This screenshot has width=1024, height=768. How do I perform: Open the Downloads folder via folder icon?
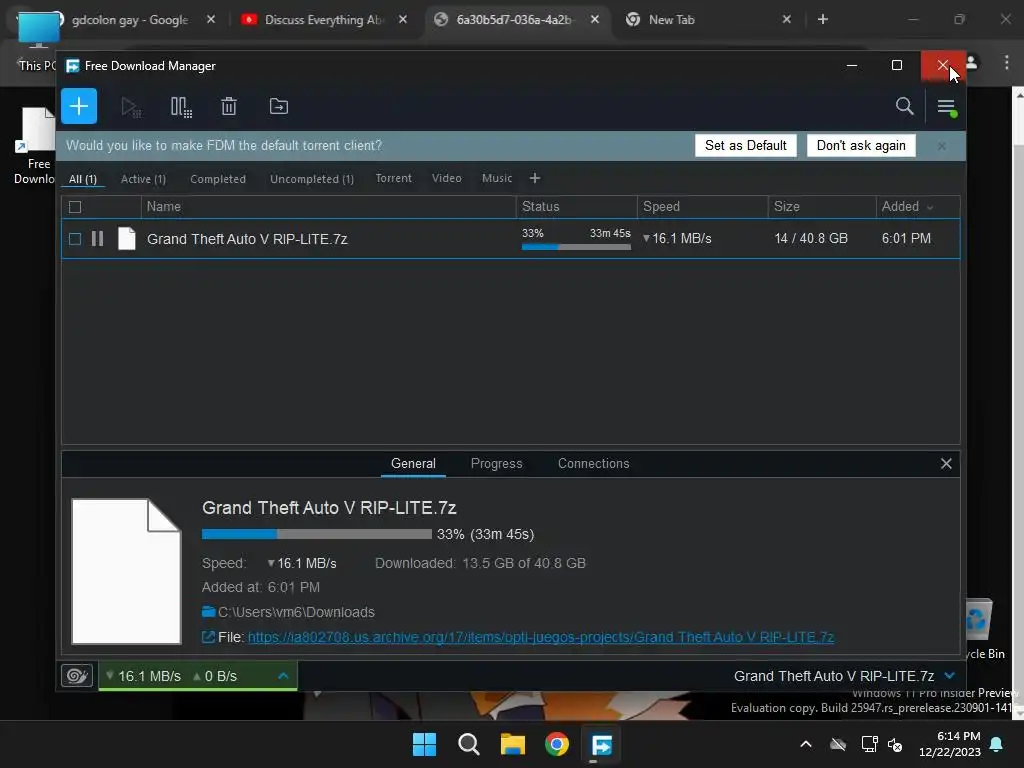point(208,612)
